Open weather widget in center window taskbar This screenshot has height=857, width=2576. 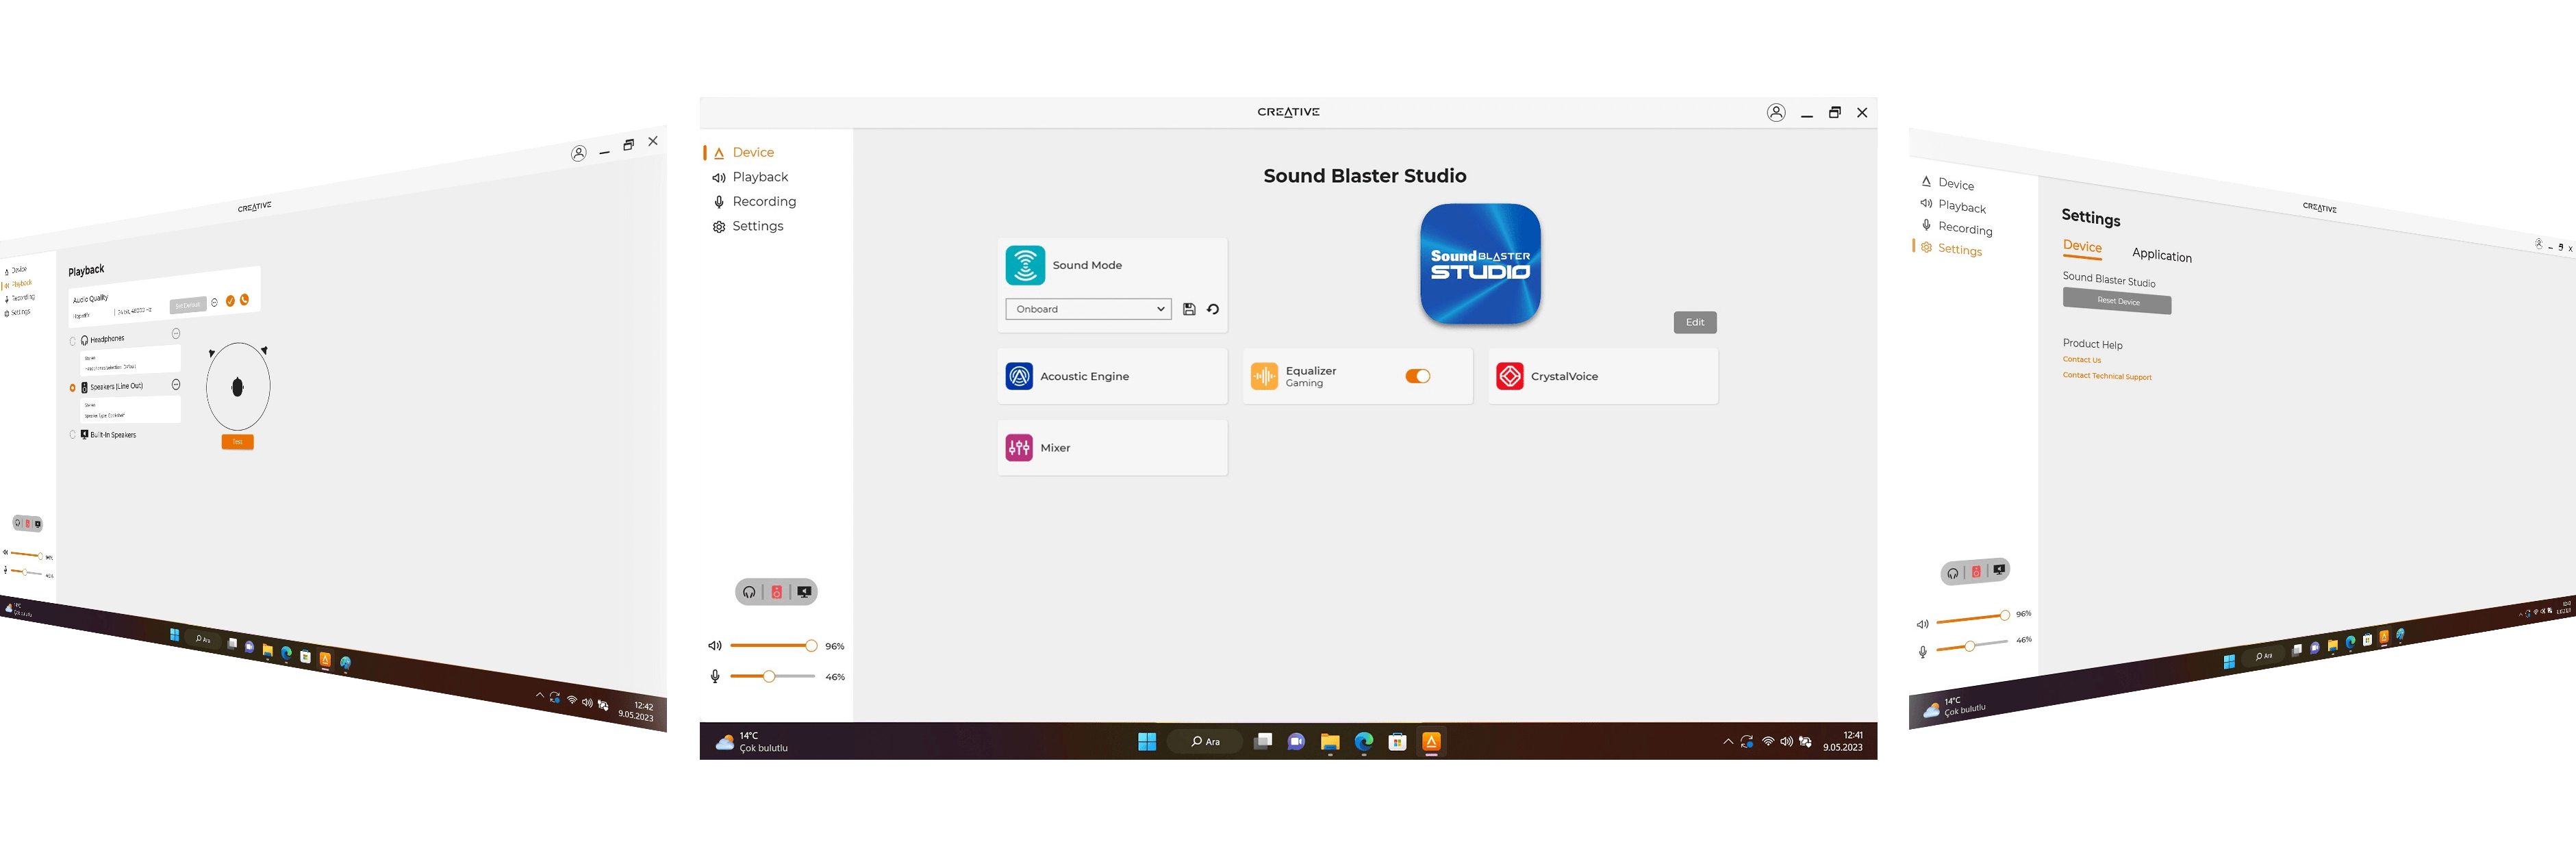[x=752, y=742]
